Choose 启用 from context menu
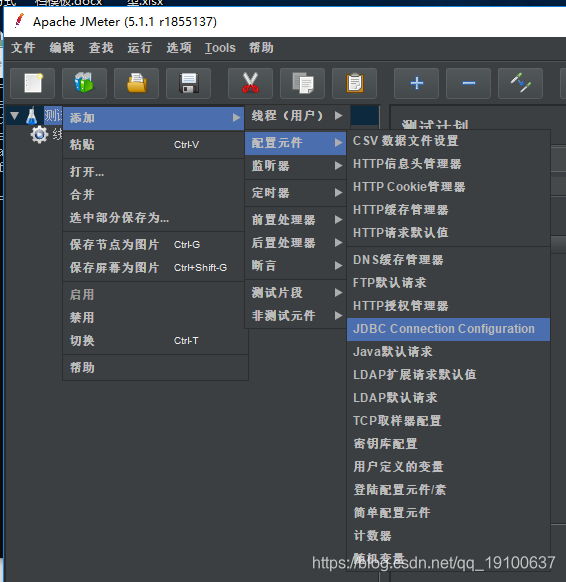The height and width of the screenshot is (582, 566). coord(154,295)
